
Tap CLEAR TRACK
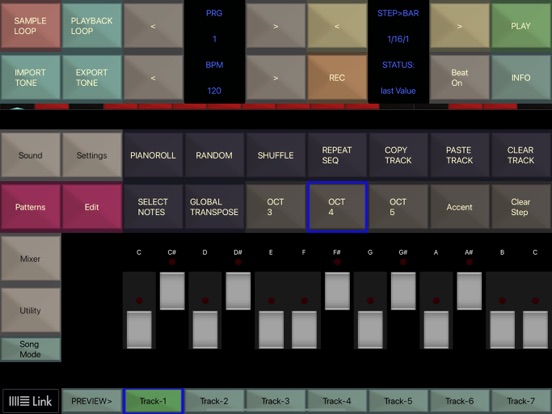(x=521, y=155)
